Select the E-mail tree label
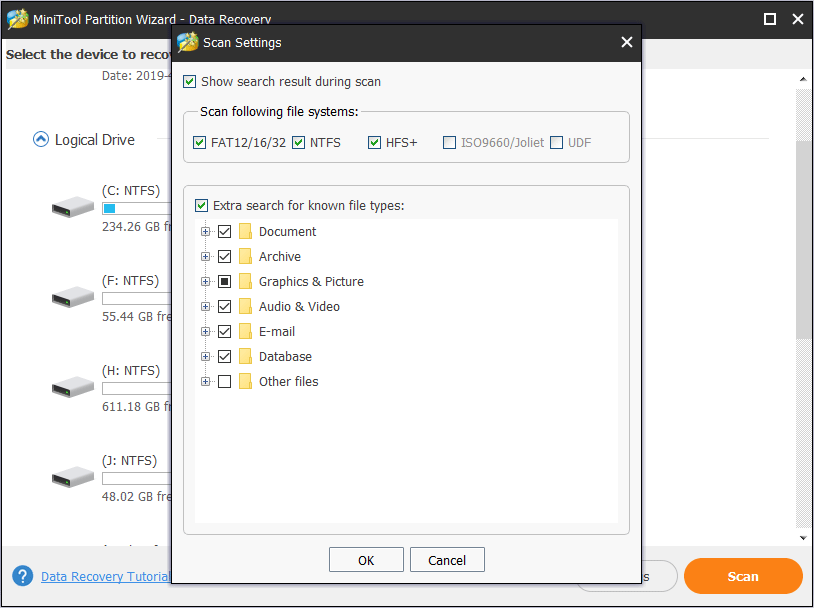The height and width of the screenshot is (608, 814). pos(277,331)
